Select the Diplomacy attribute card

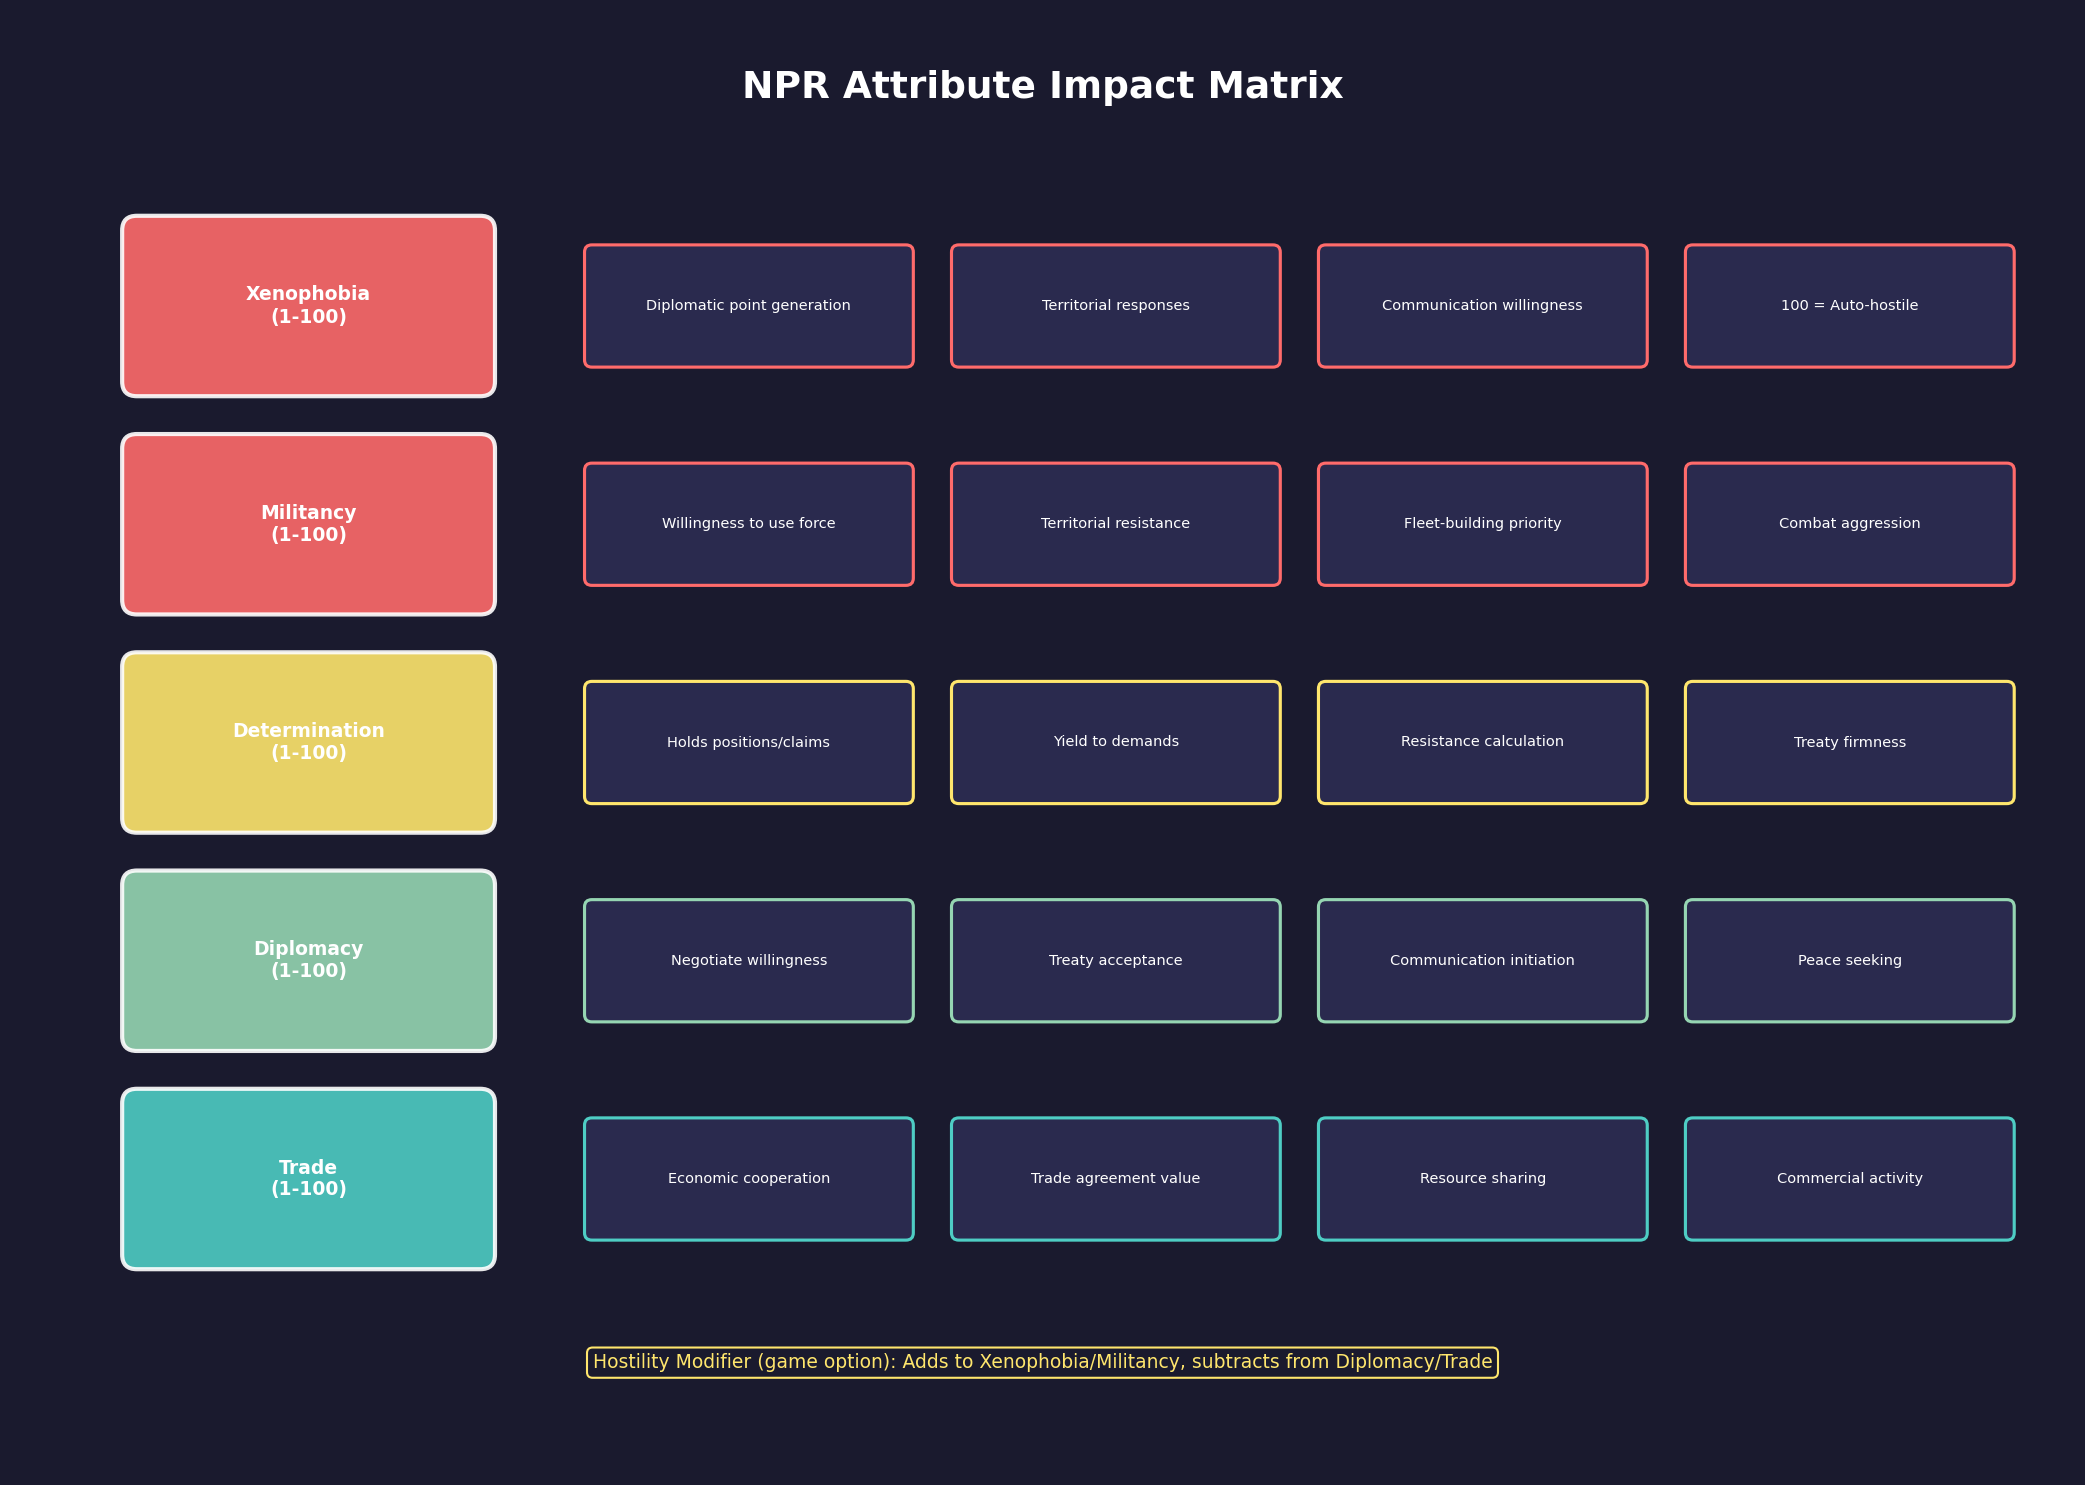click(308, 959)
